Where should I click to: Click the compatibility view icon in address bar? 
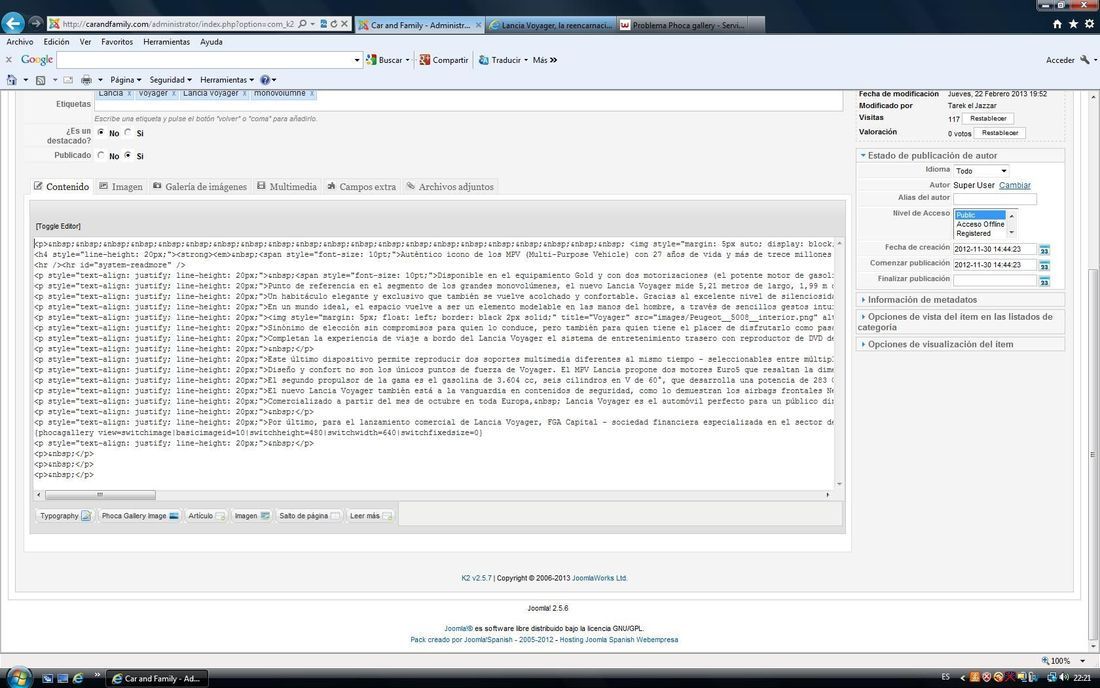point(323,24)
